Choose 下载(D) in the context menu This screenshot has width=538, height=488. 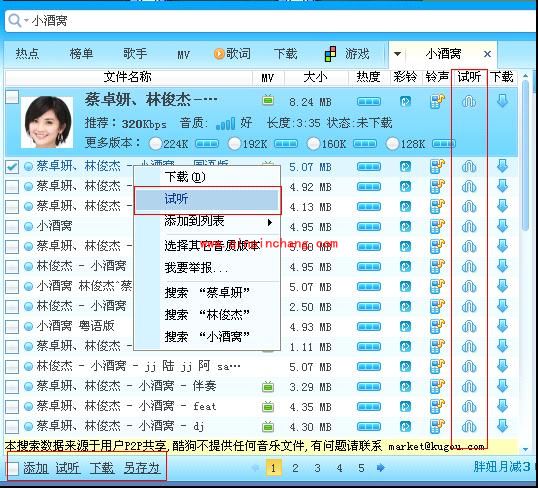[x=207, y=177]
